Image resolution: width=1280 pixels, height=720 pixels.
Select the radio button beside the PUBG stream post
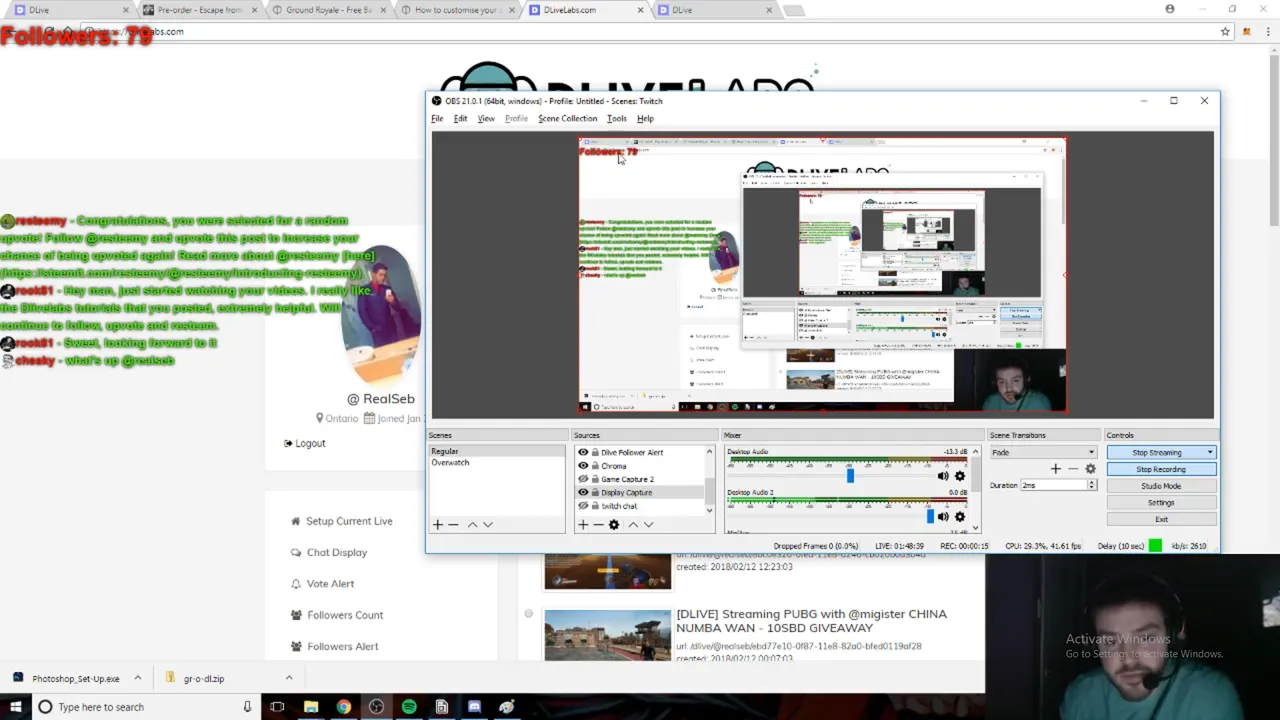[x=528, y=614]
